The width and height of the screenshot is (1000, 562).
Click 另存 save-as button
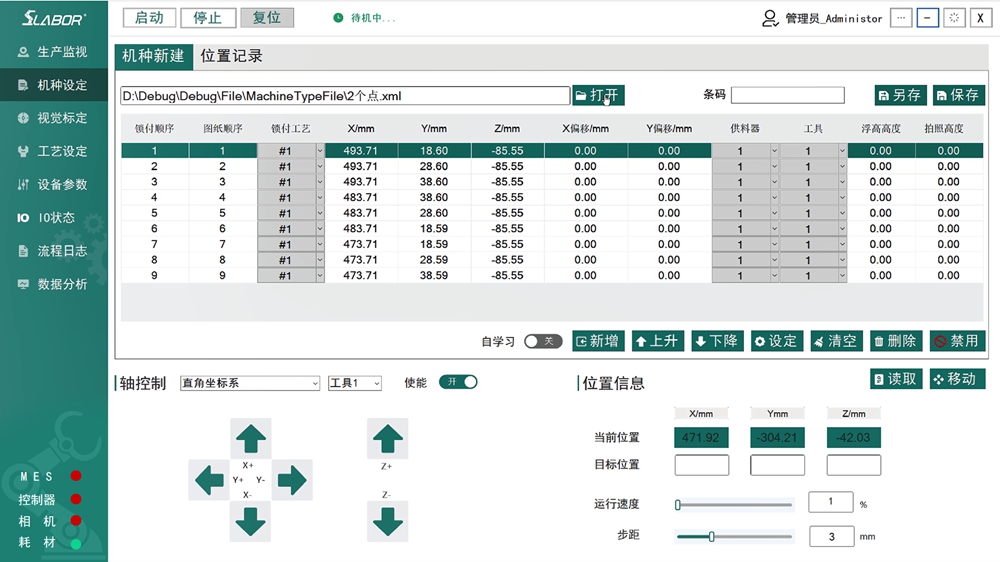click(900, 96)
